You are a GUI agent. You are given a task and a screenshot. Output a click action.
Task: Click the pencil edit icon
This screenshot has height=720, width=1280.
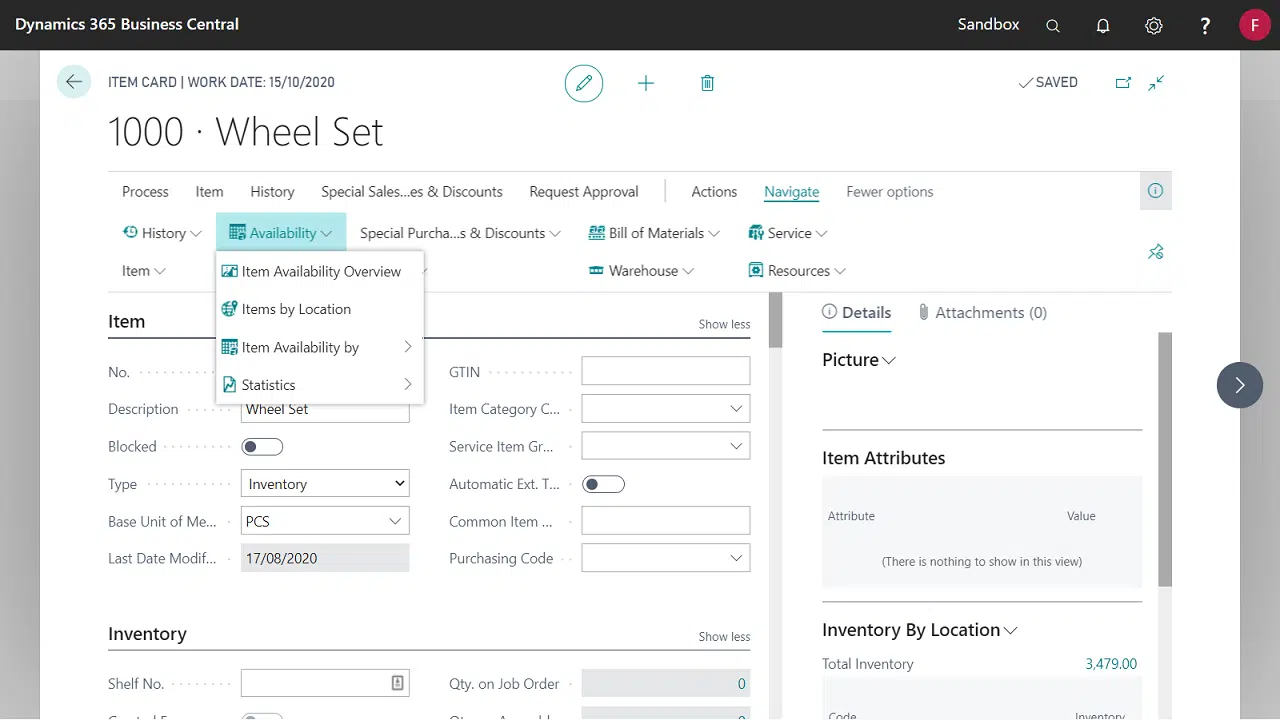(x=584, y=83)
